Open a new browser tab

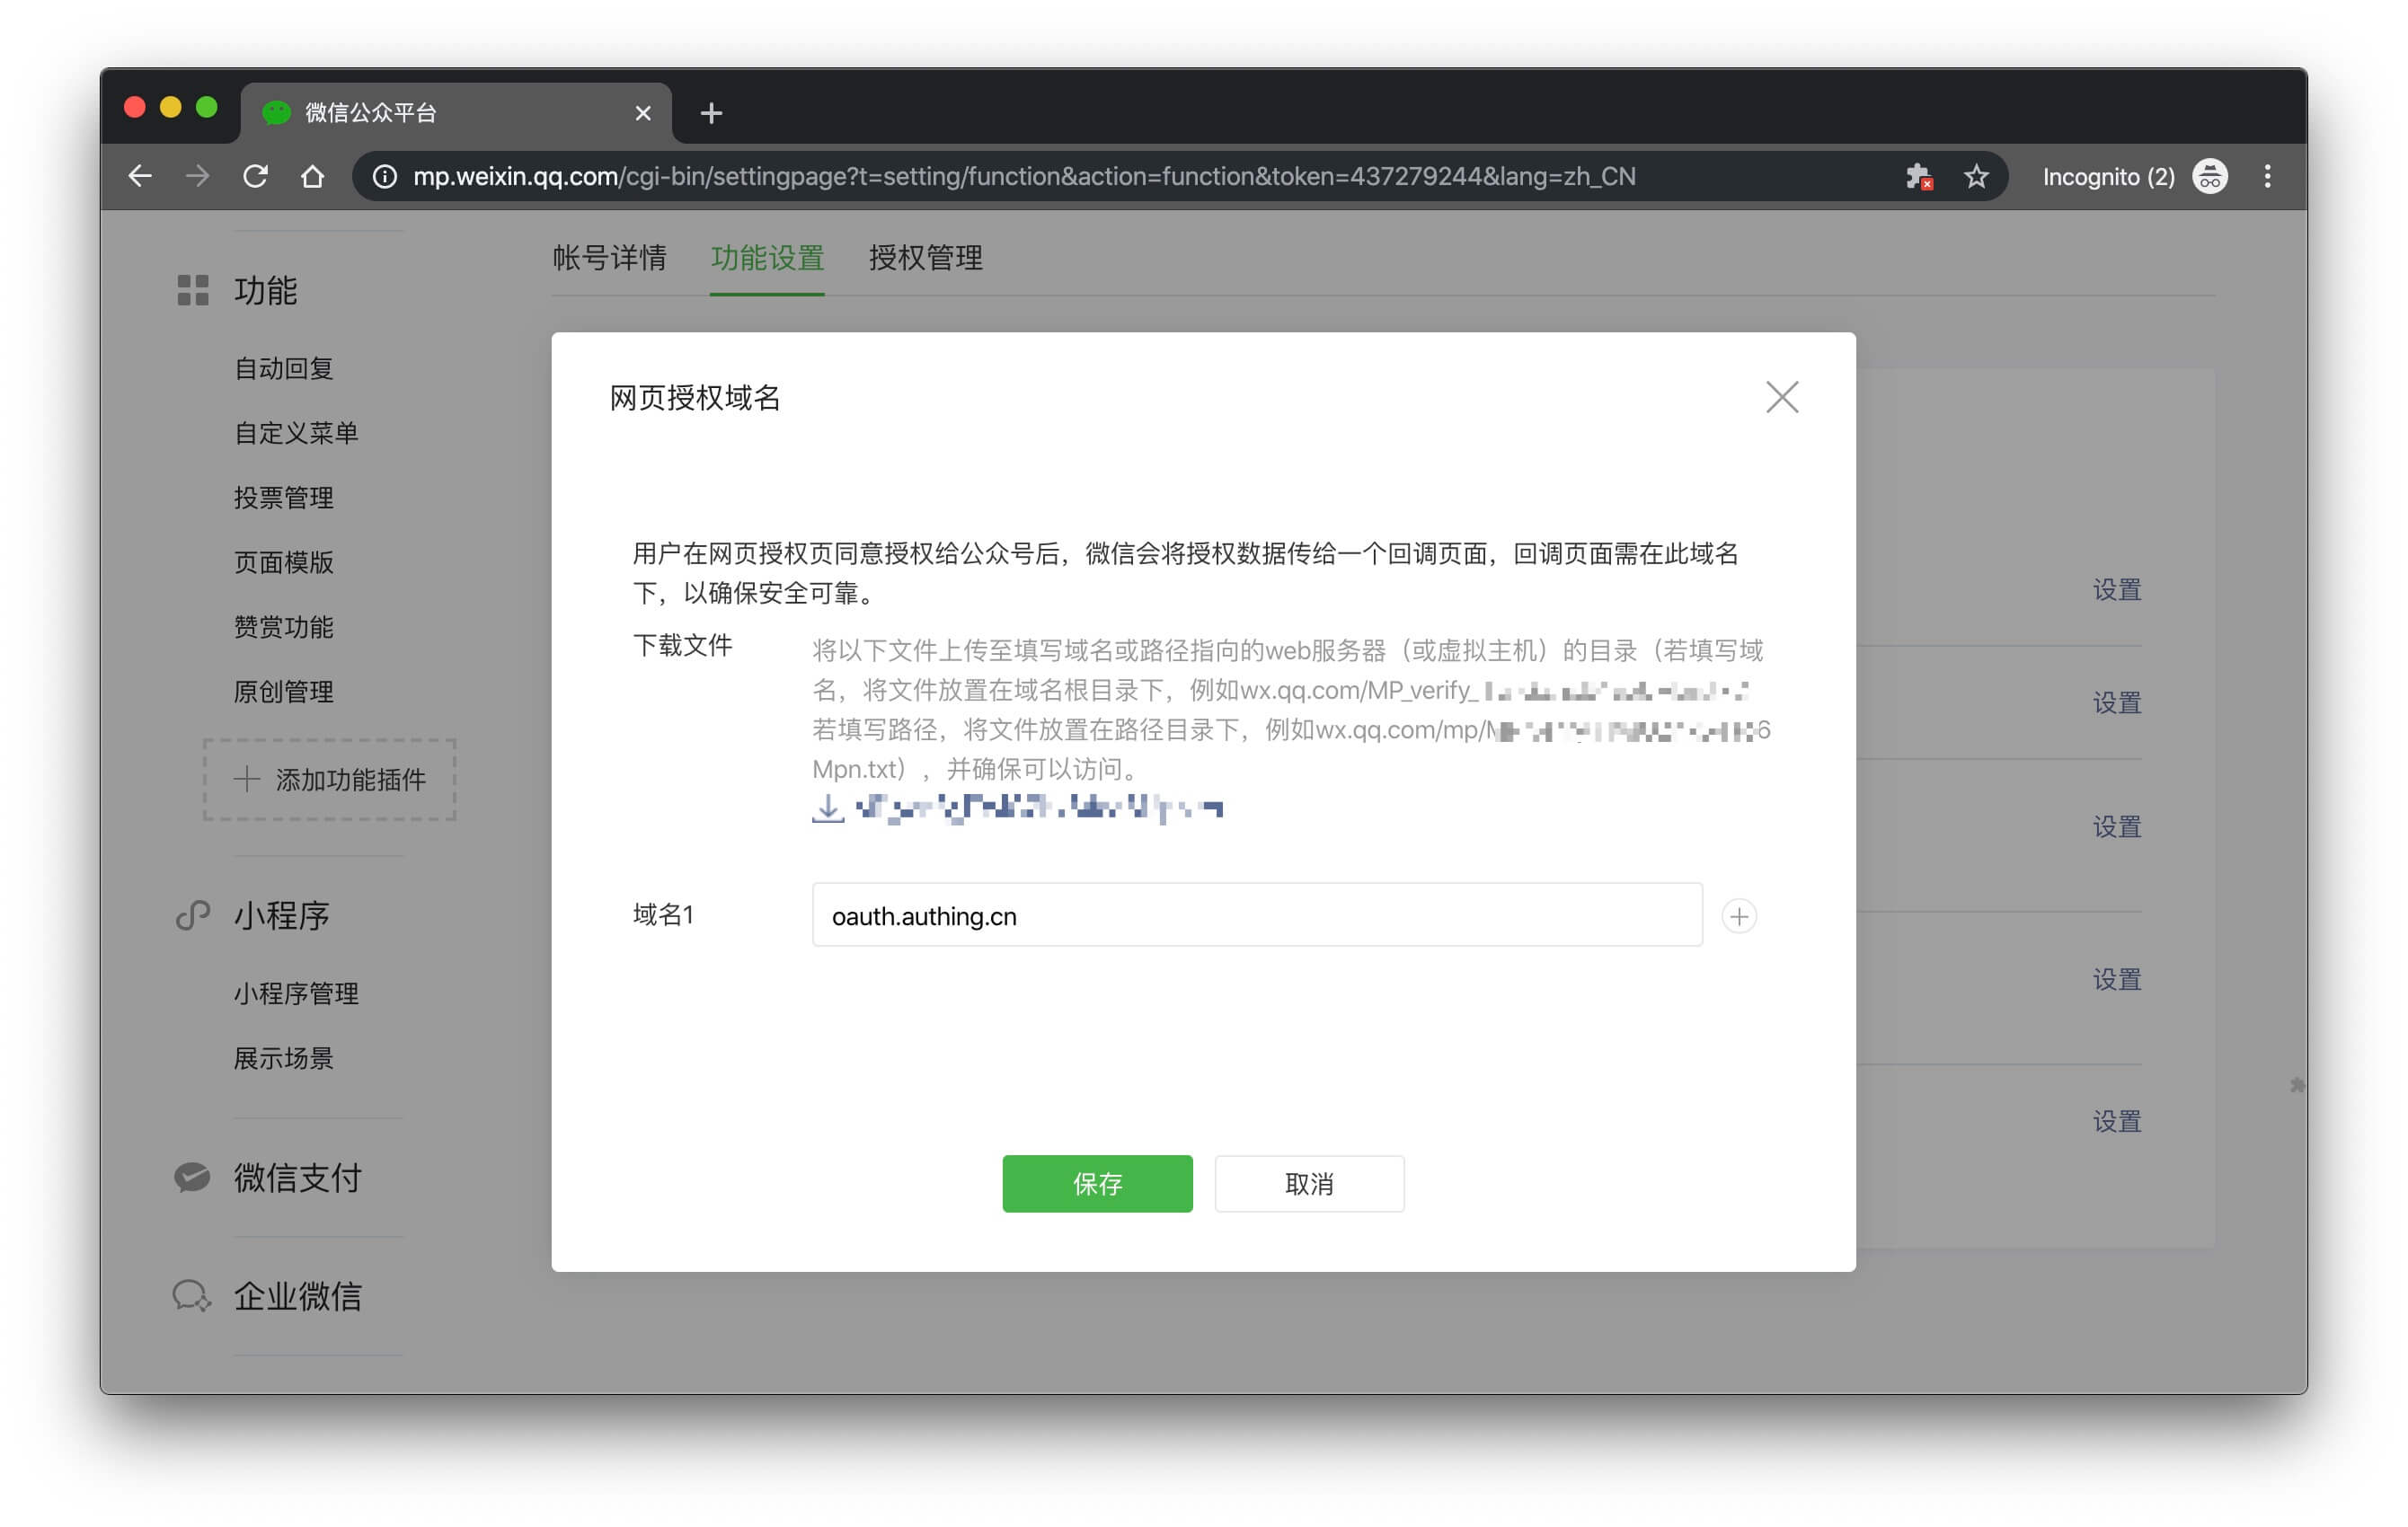click(x=711, y=113)
